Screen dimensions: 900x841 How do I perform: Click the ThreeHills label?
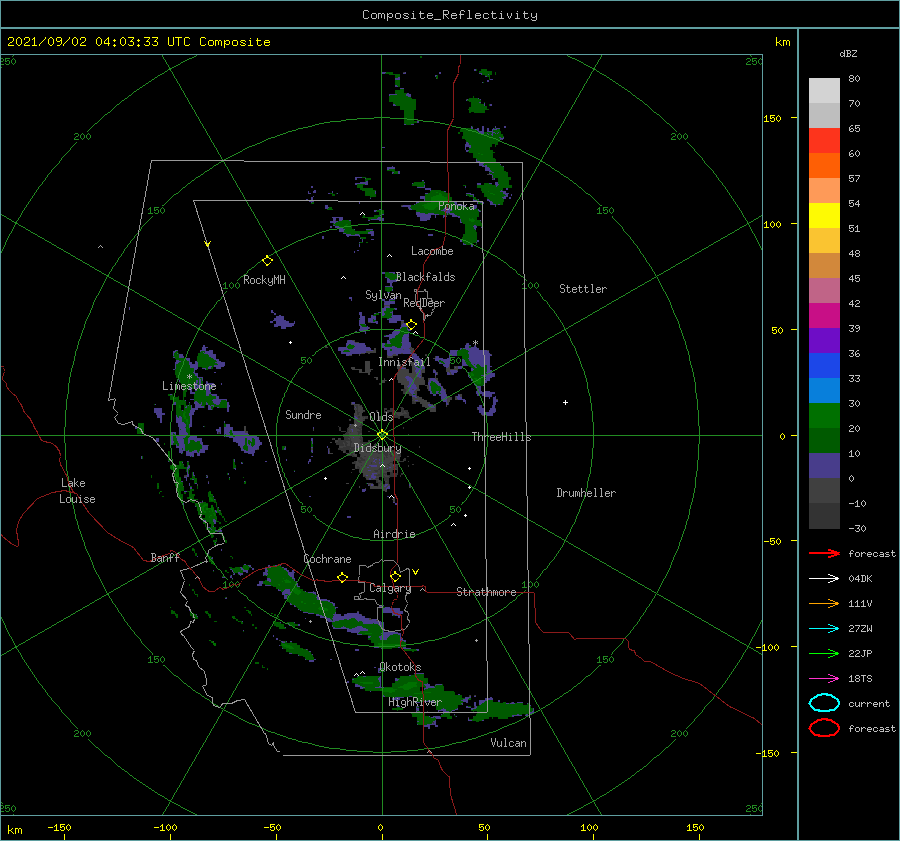point(501,437)
